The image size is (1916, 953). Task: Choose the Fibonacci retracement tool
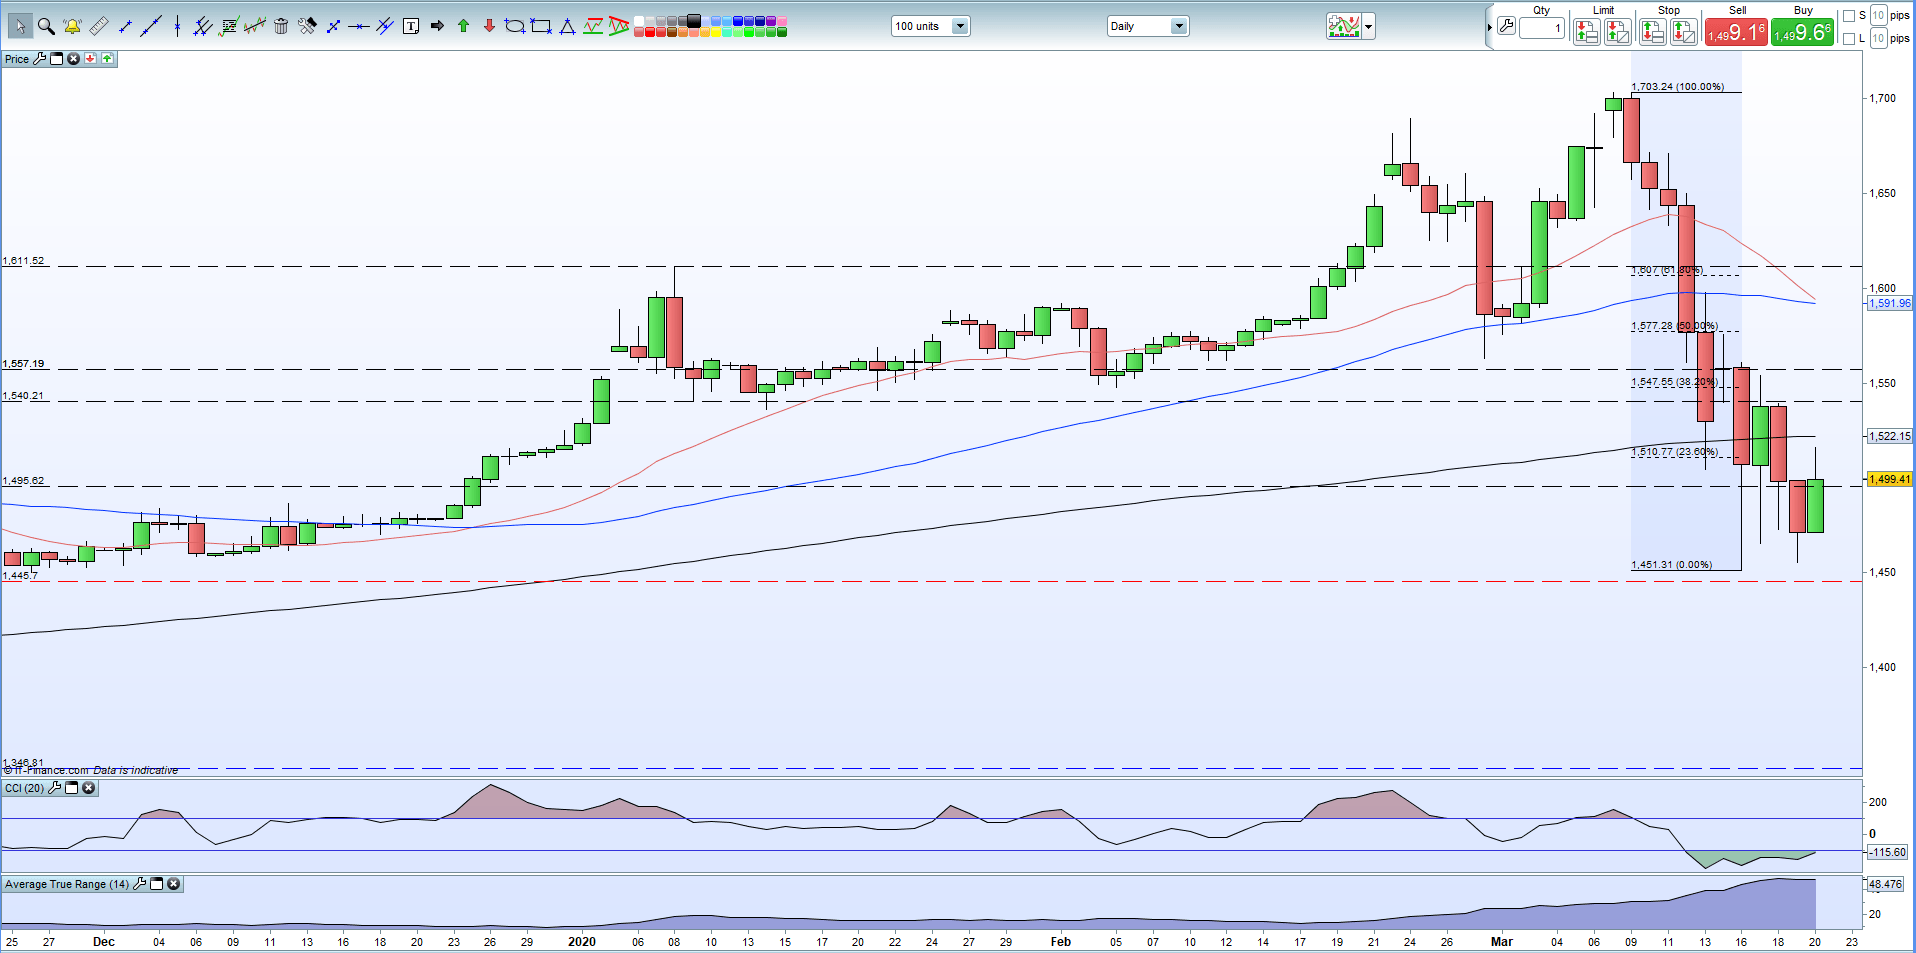(x=229, y=26)
